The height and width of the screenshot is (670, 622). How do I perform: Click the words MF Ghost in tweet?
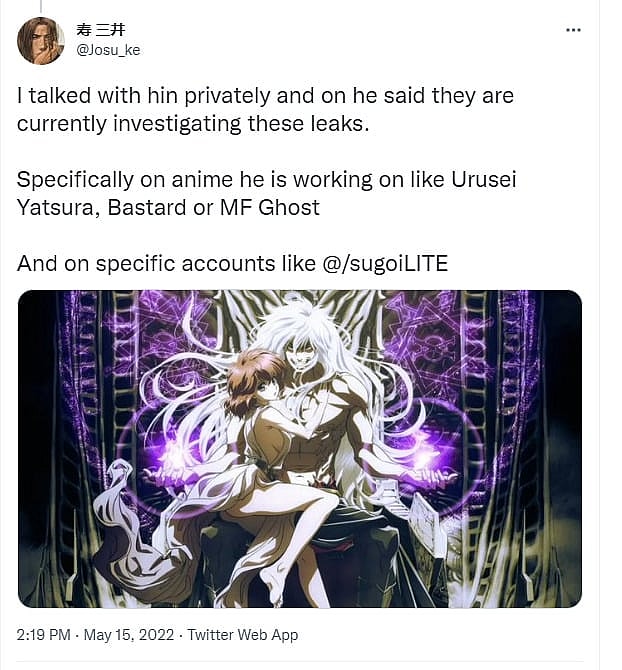[270, 208]
